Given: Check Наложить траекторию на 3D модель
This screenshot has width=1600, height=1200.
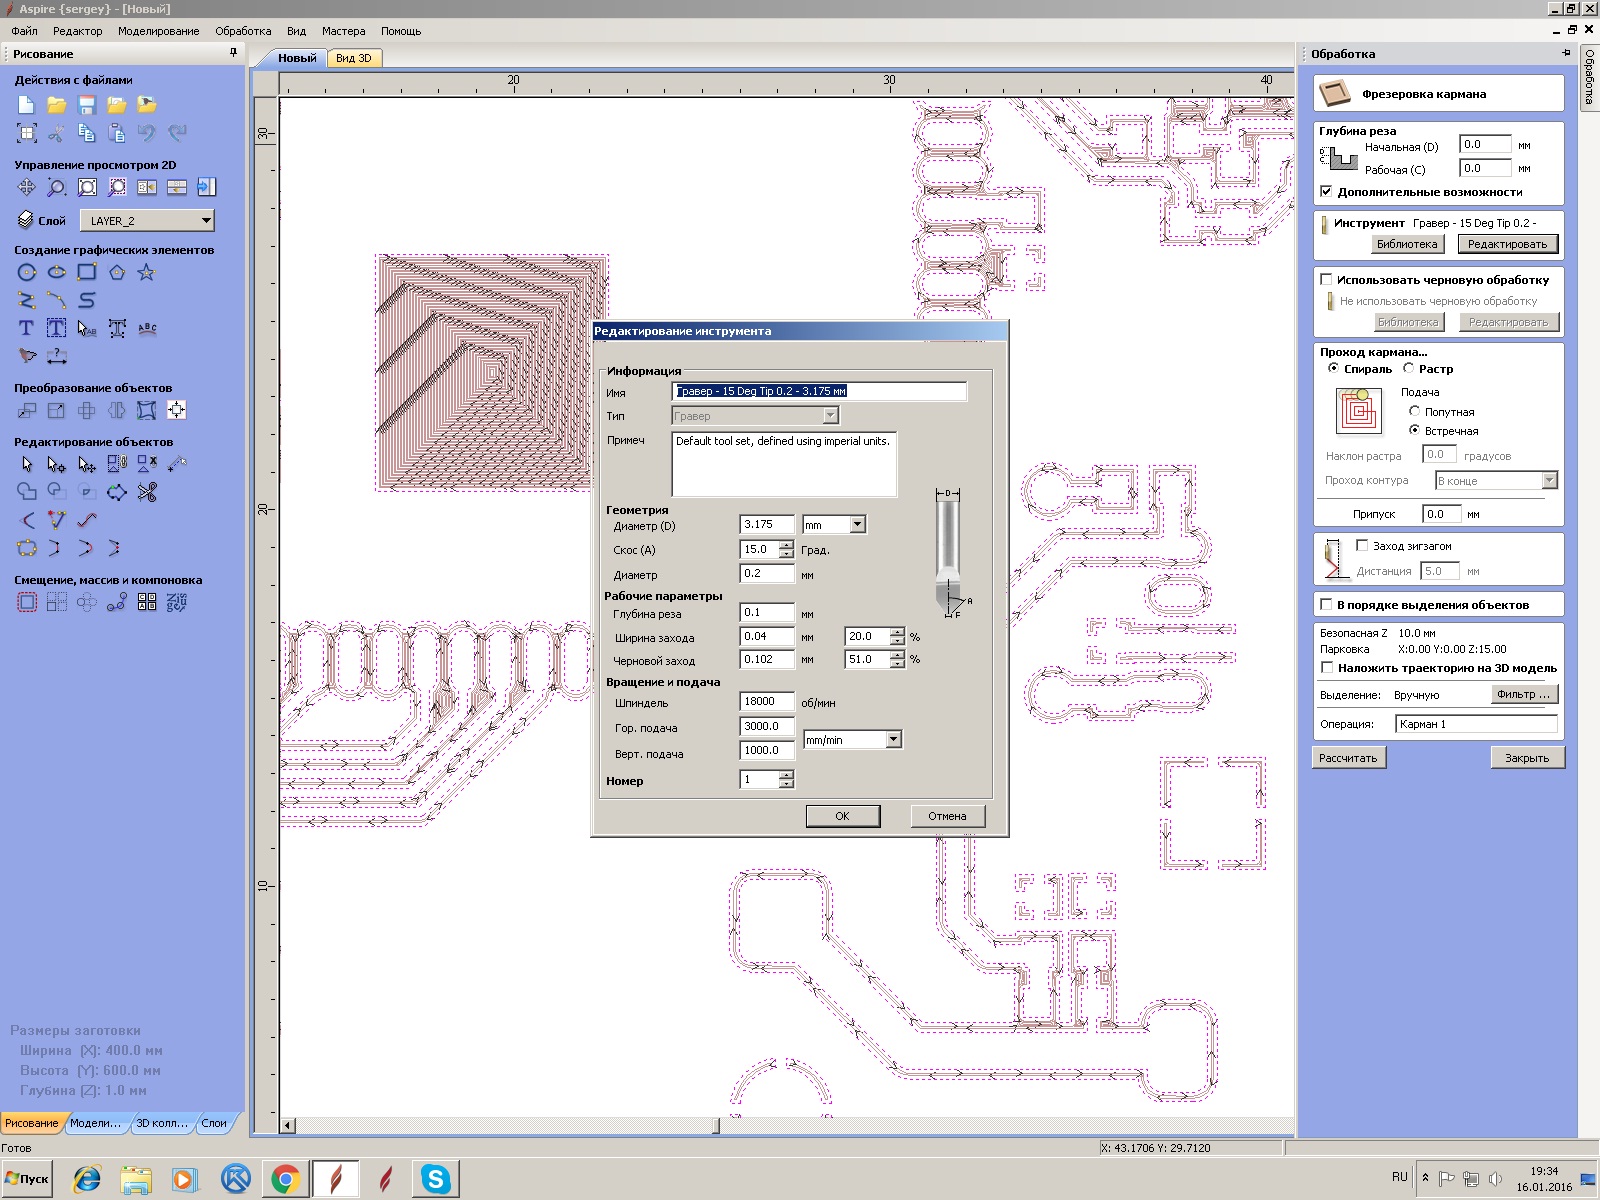Looking at the screenshot, I should click(1327, 668).
